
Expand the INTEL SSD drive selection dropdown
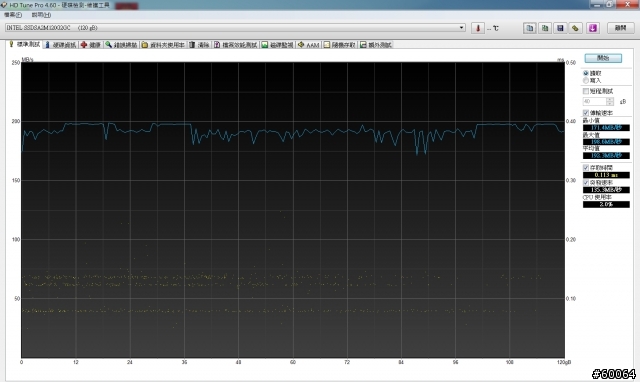pos(462,28)
